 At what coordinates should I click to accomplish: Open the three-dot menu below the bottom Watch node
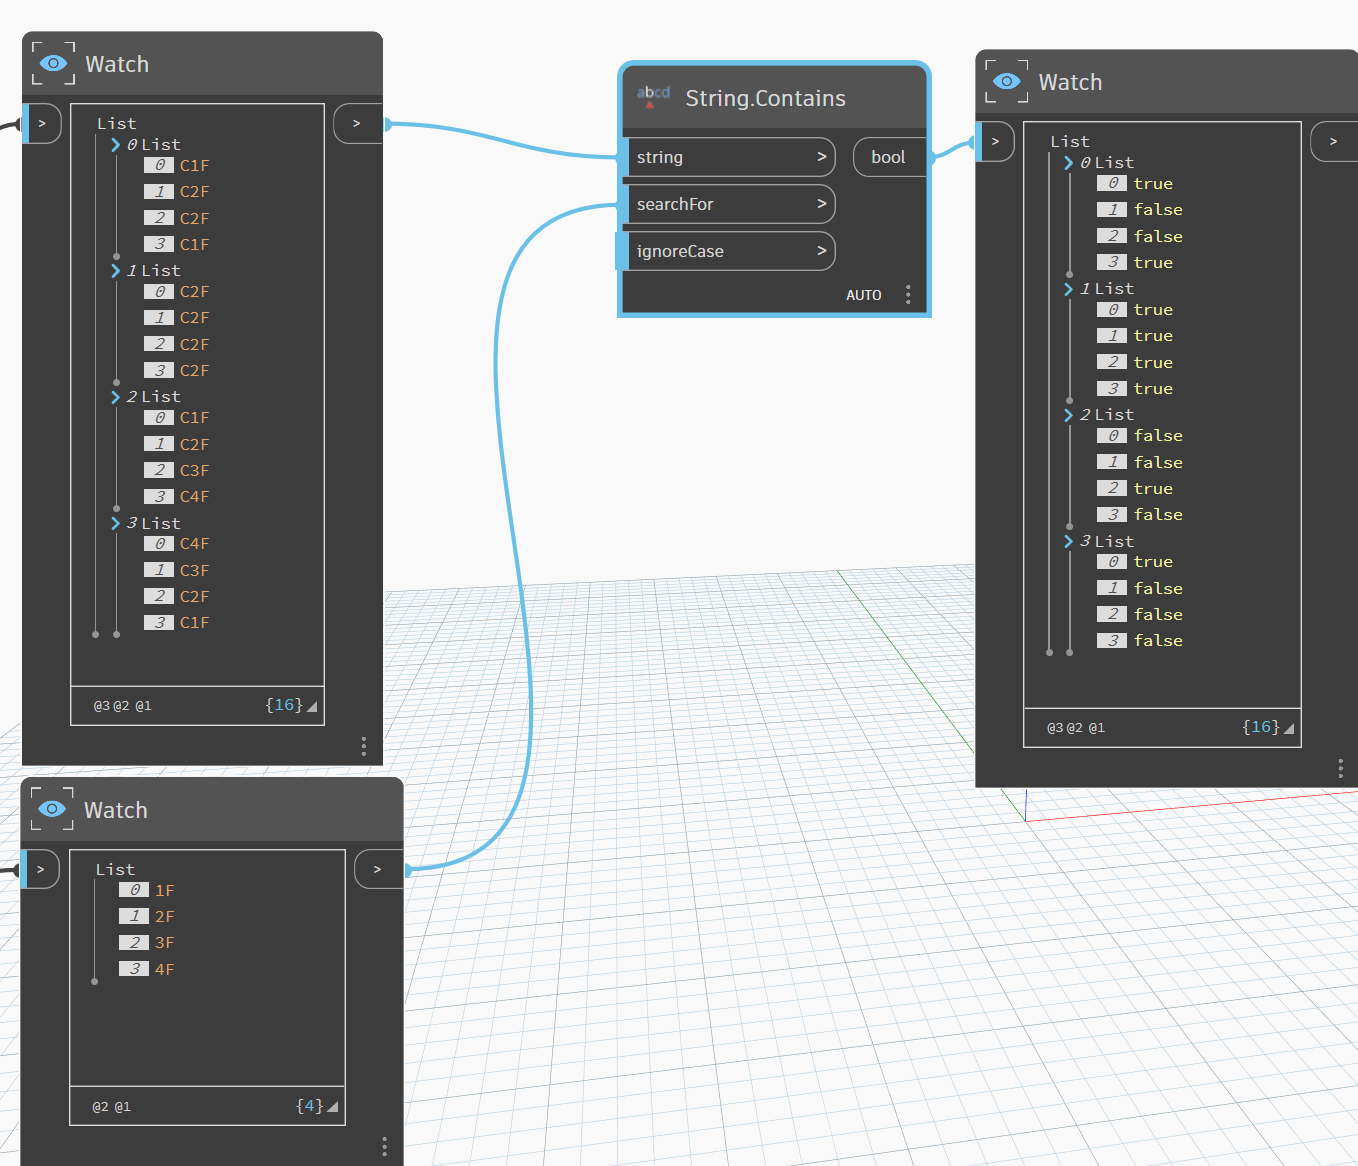tap(384, 1145)
